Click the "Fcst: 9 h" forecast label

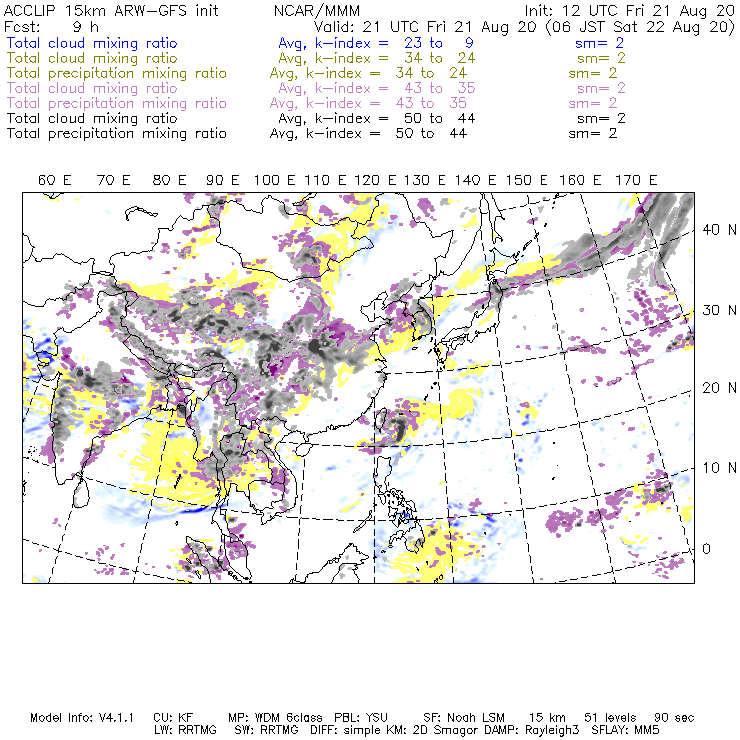click(51, 26)
